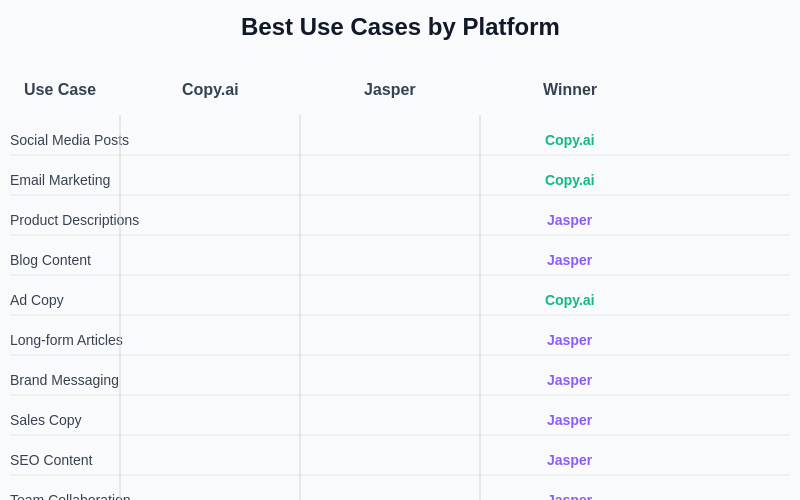Select the "Long-form Articles" row label
800x500 pixels.
pyautogui.click(x=66, y=340)
